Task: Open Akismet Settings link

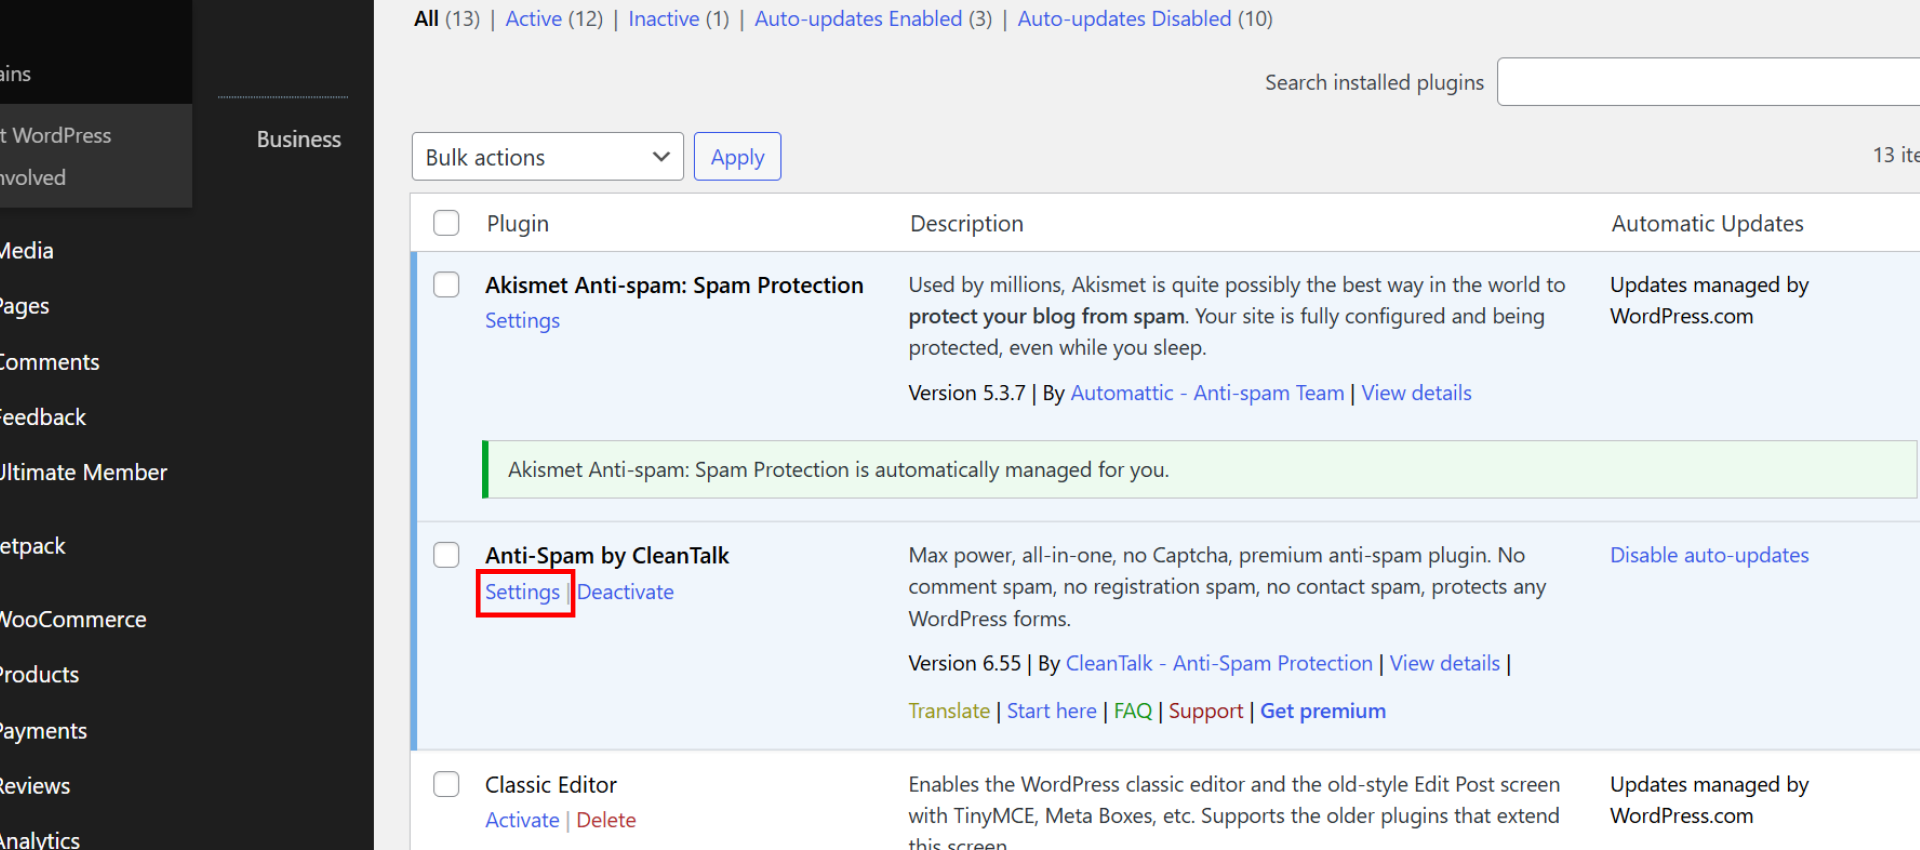Action: click(x=522, y=321)
